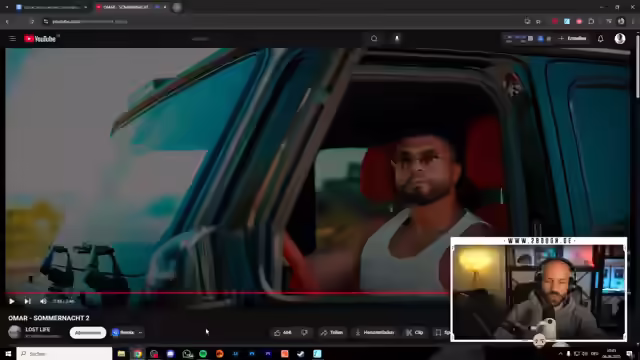The image size is (640, 360).
Task: Click the Herunterladen download button
Action: coord(375,333)
